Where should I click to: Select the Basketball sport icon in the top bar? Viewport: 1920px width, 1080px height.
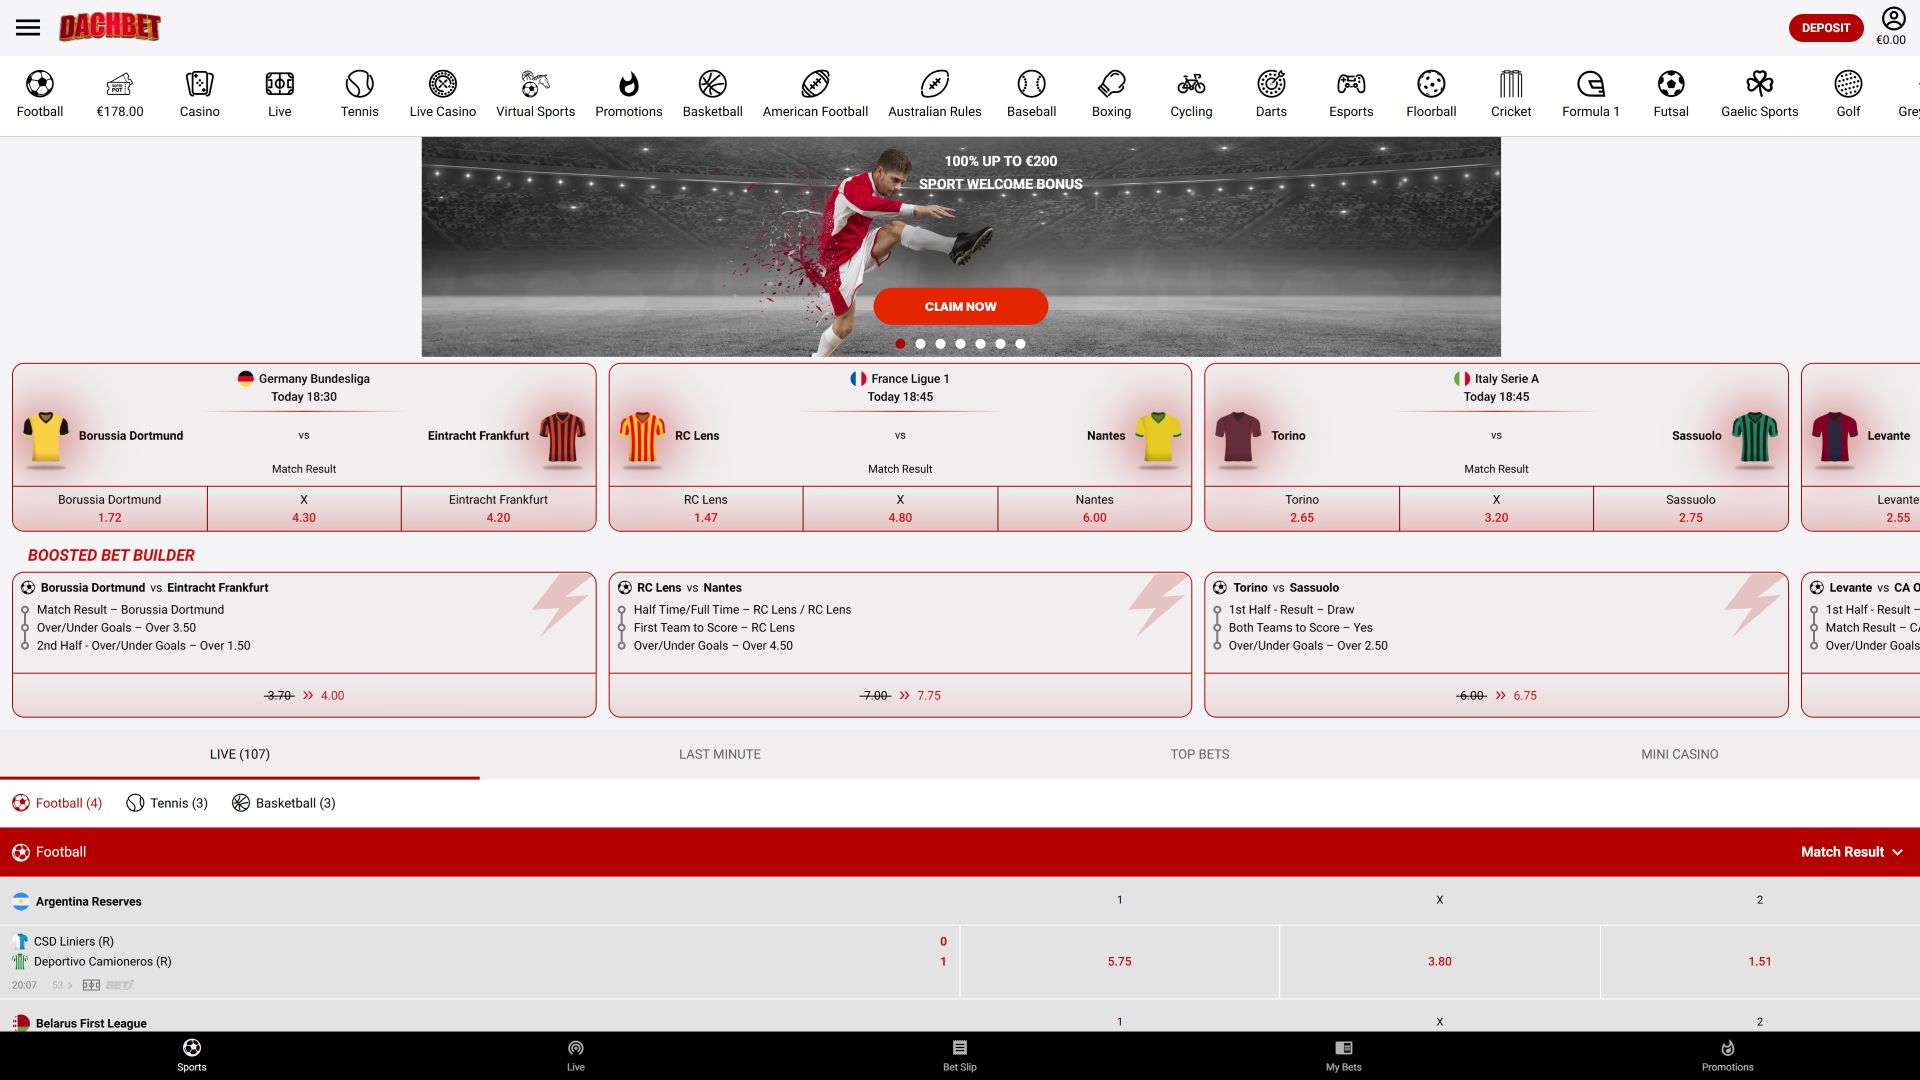coord(713,94)
